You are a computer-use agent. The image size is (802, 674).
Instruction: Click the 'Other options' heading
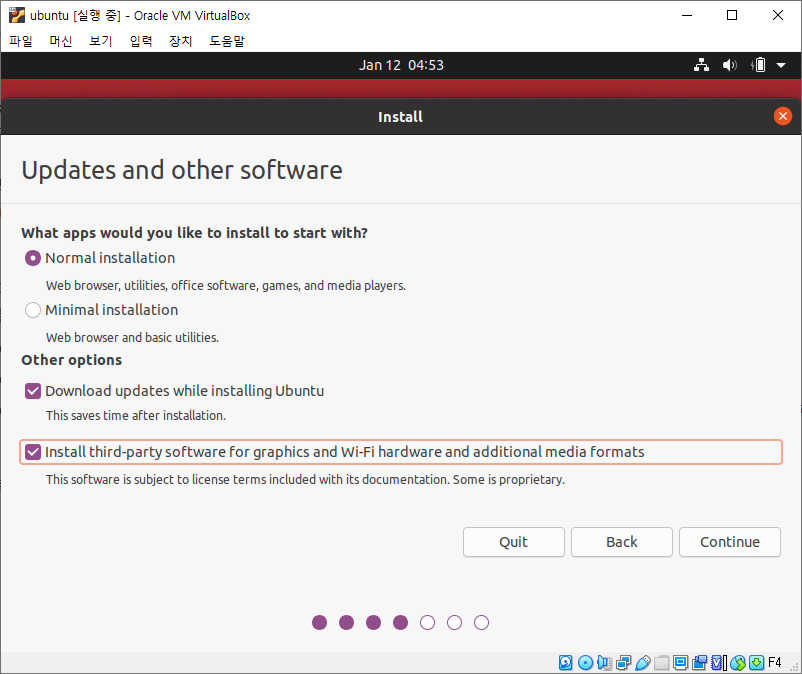(x=72, y=360)
